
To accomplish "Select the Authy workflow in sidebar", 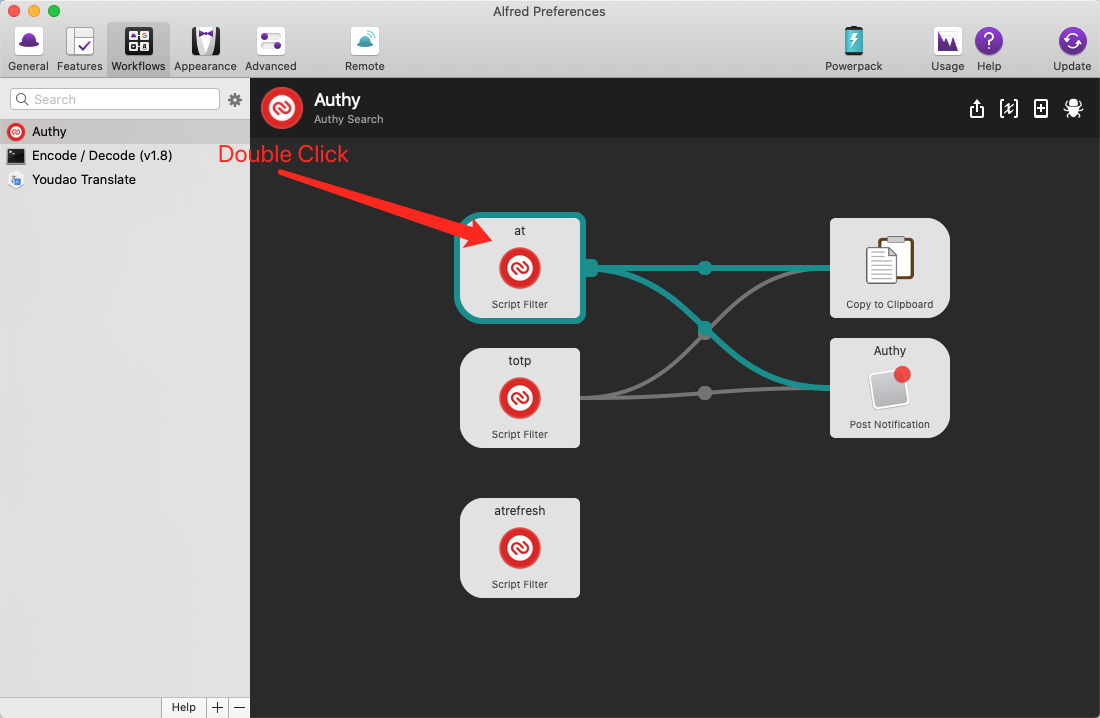I will click(125, 131).
